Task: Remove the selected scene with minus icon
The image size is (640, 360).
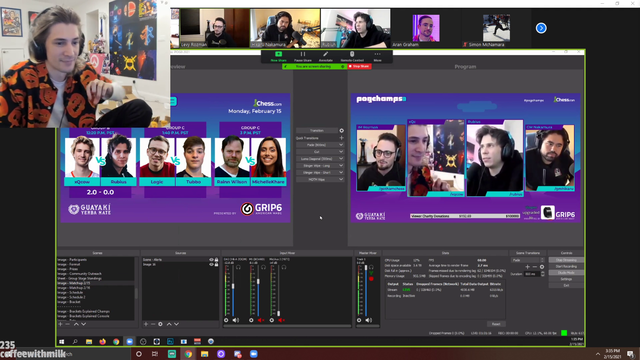Action: point(68,324)
